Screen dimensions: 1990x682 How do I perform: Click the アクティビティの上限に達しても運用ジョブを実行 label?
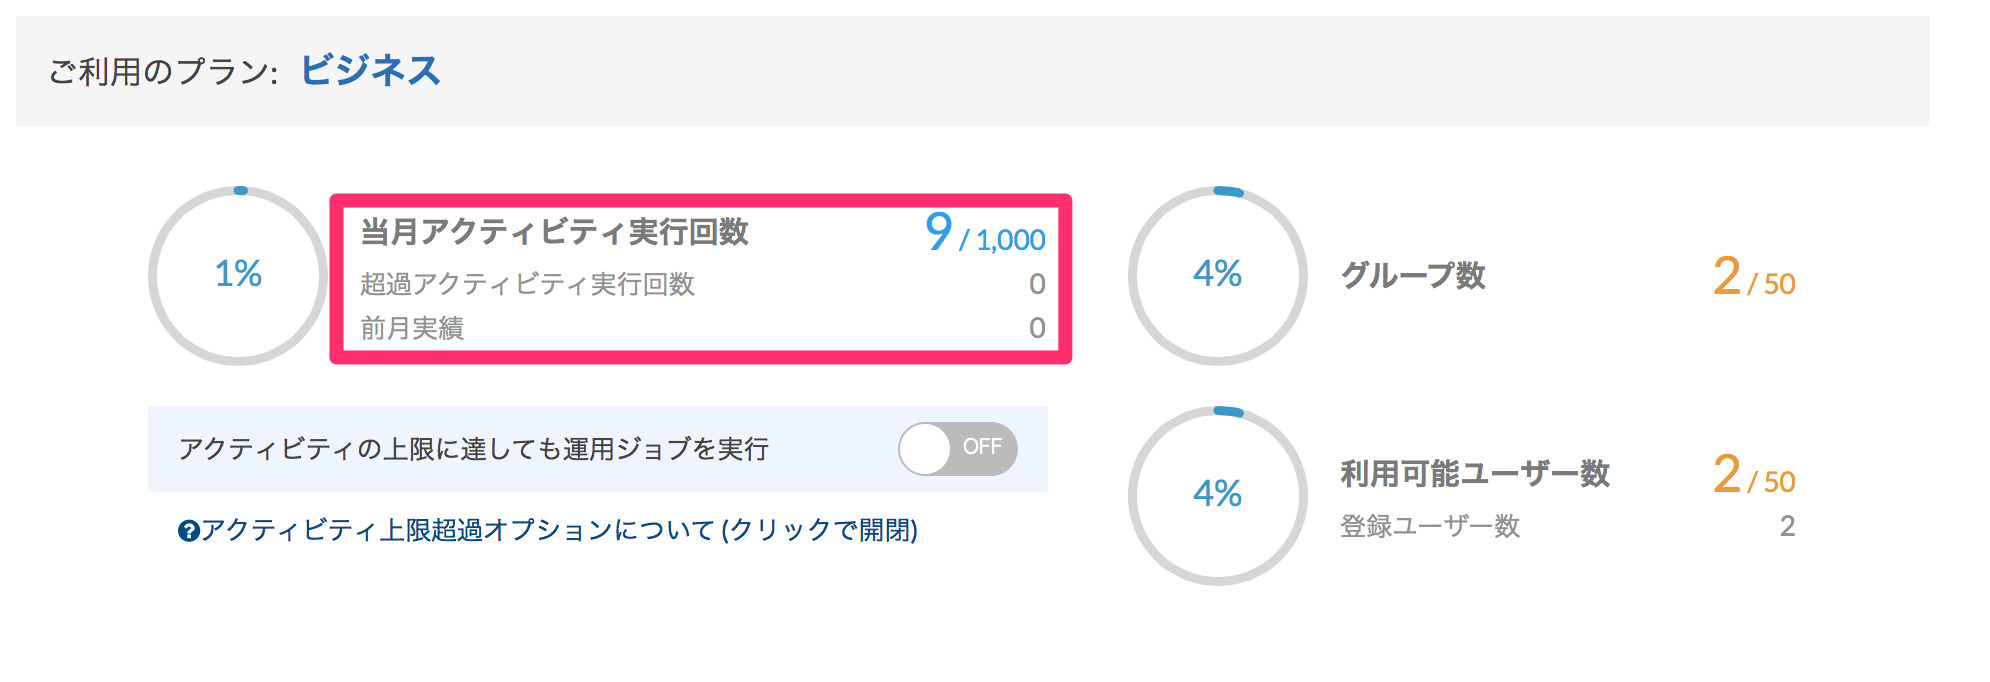tap(474, 449)
